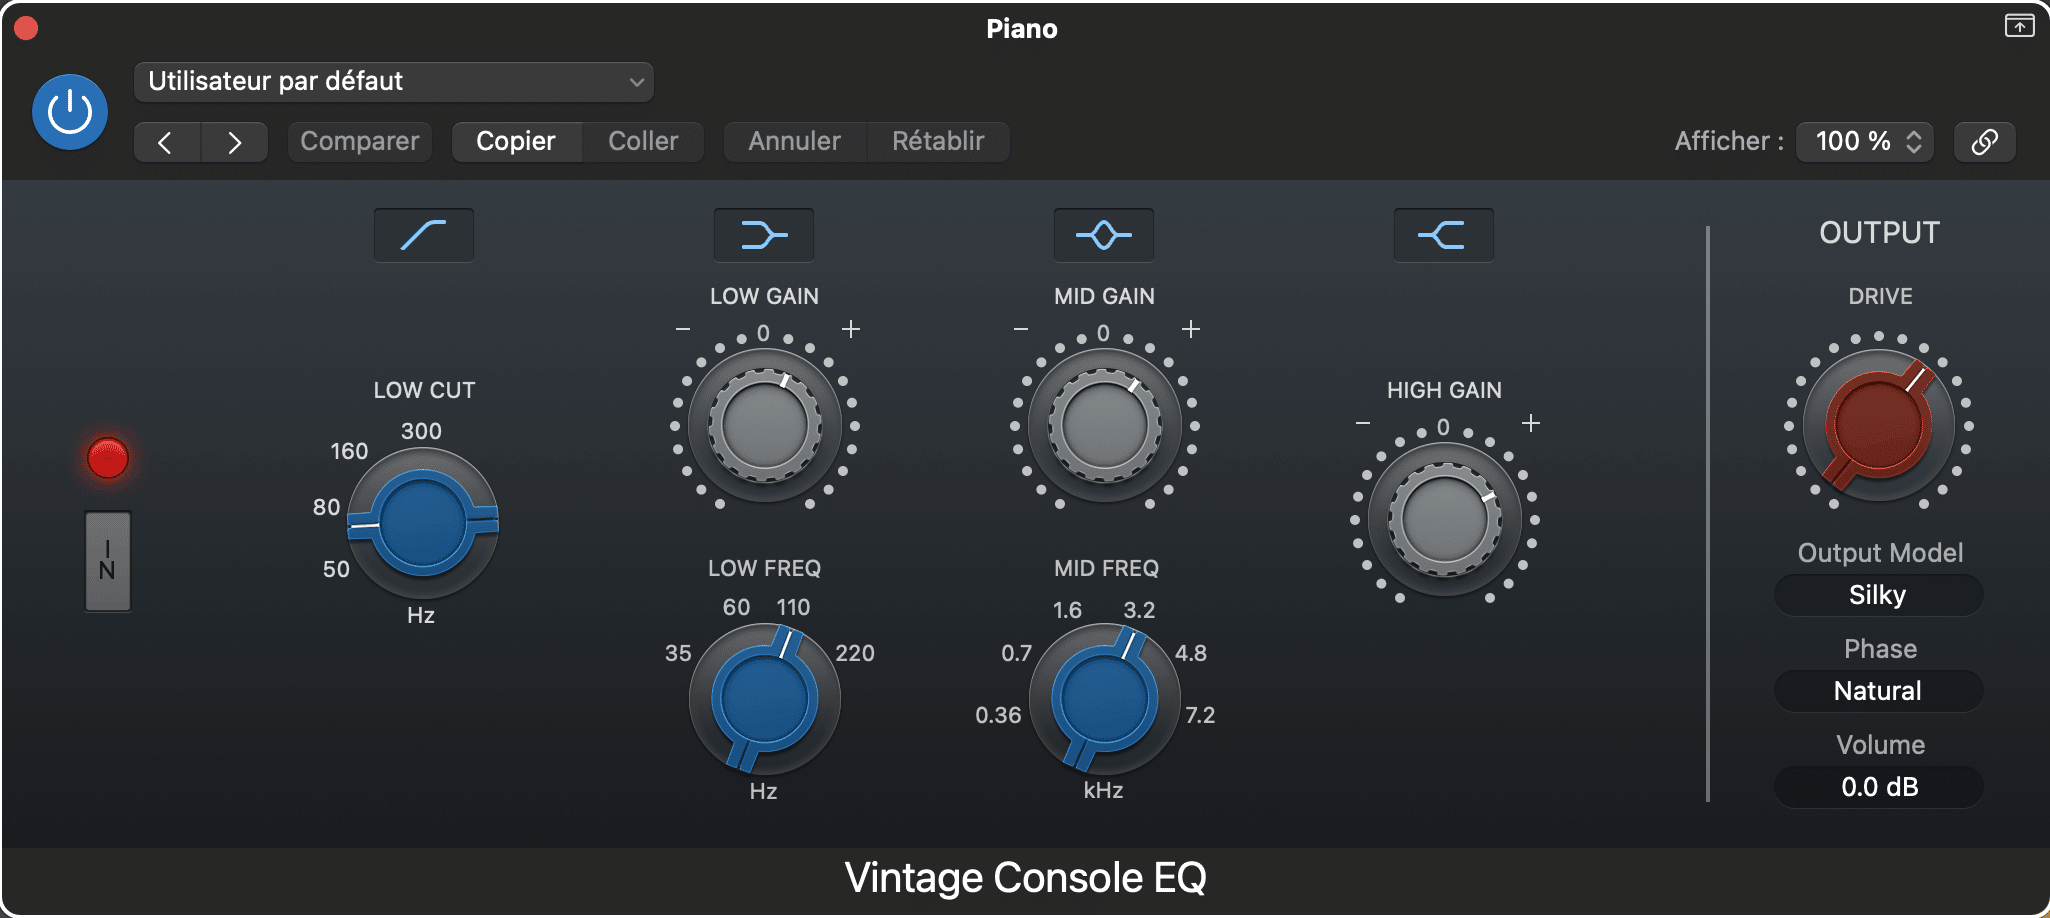Go to the previous preset arrow

point(167,142)
